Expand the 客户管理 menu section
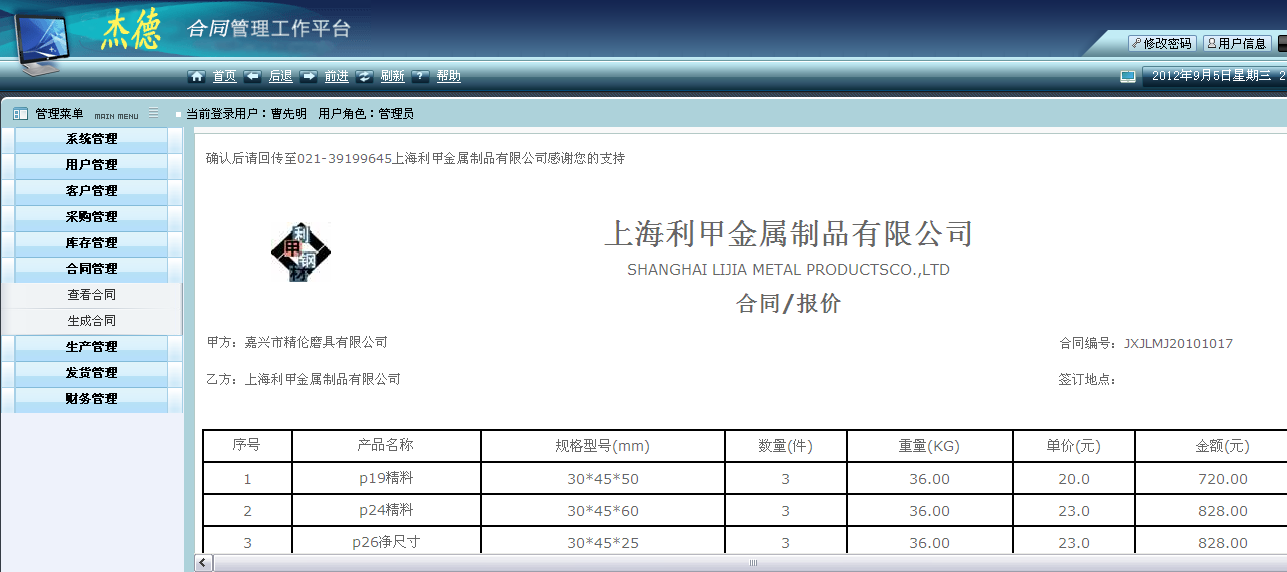The width and height of the screenshot is (1287, 572). click(x=91, y=191)
